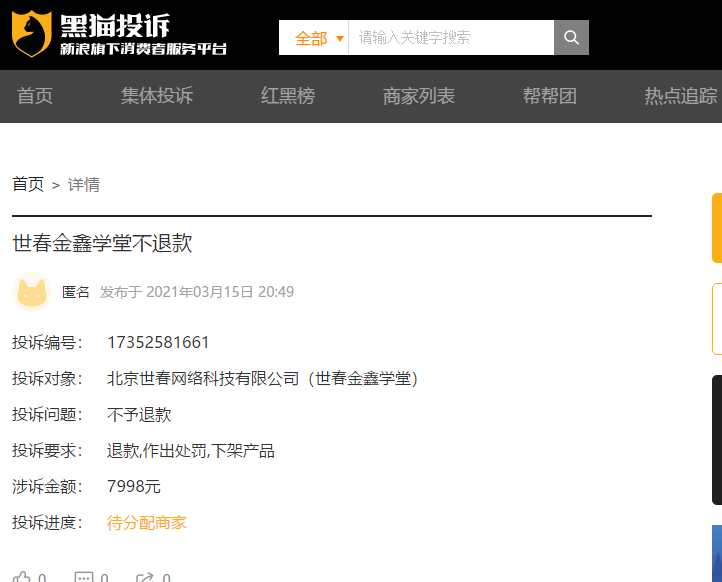Click the 黑猫投诉 site name text
Image resolution: width=722 pixels, height=582 pixels.
115,25
